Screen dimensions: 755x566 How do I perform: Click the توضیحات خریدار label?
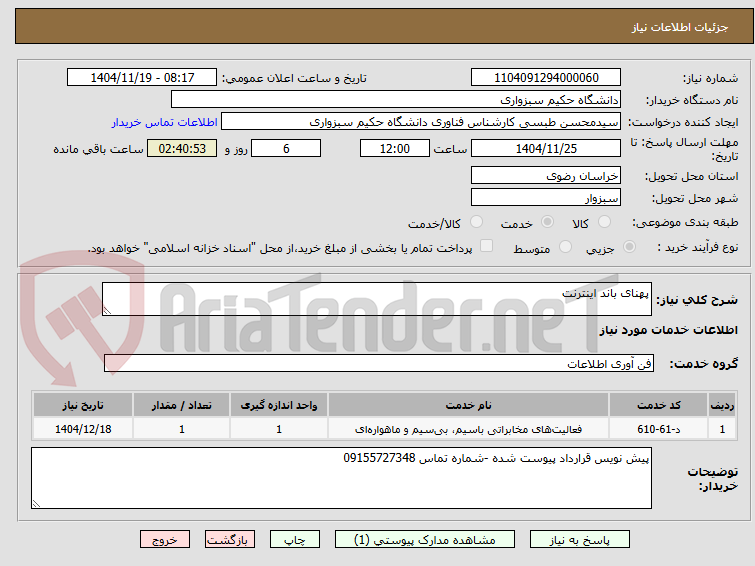[x=712, y=478]
